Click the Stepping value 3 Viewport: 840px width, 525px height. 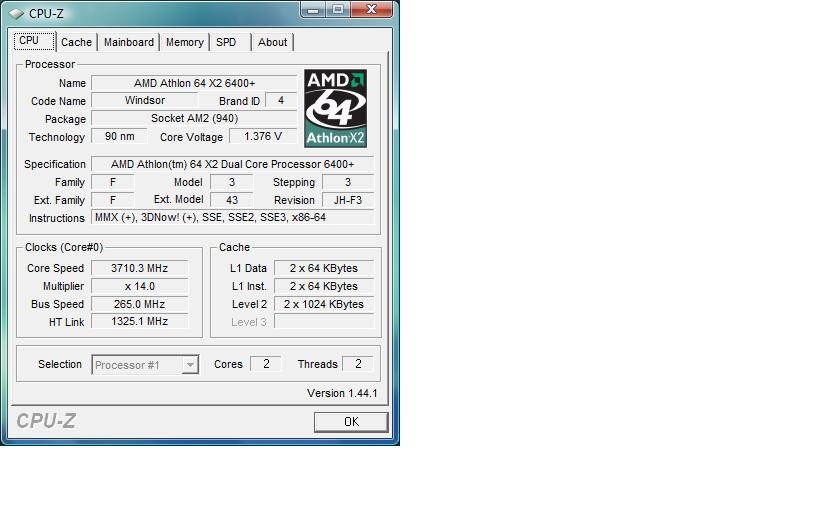coord(348,182)
